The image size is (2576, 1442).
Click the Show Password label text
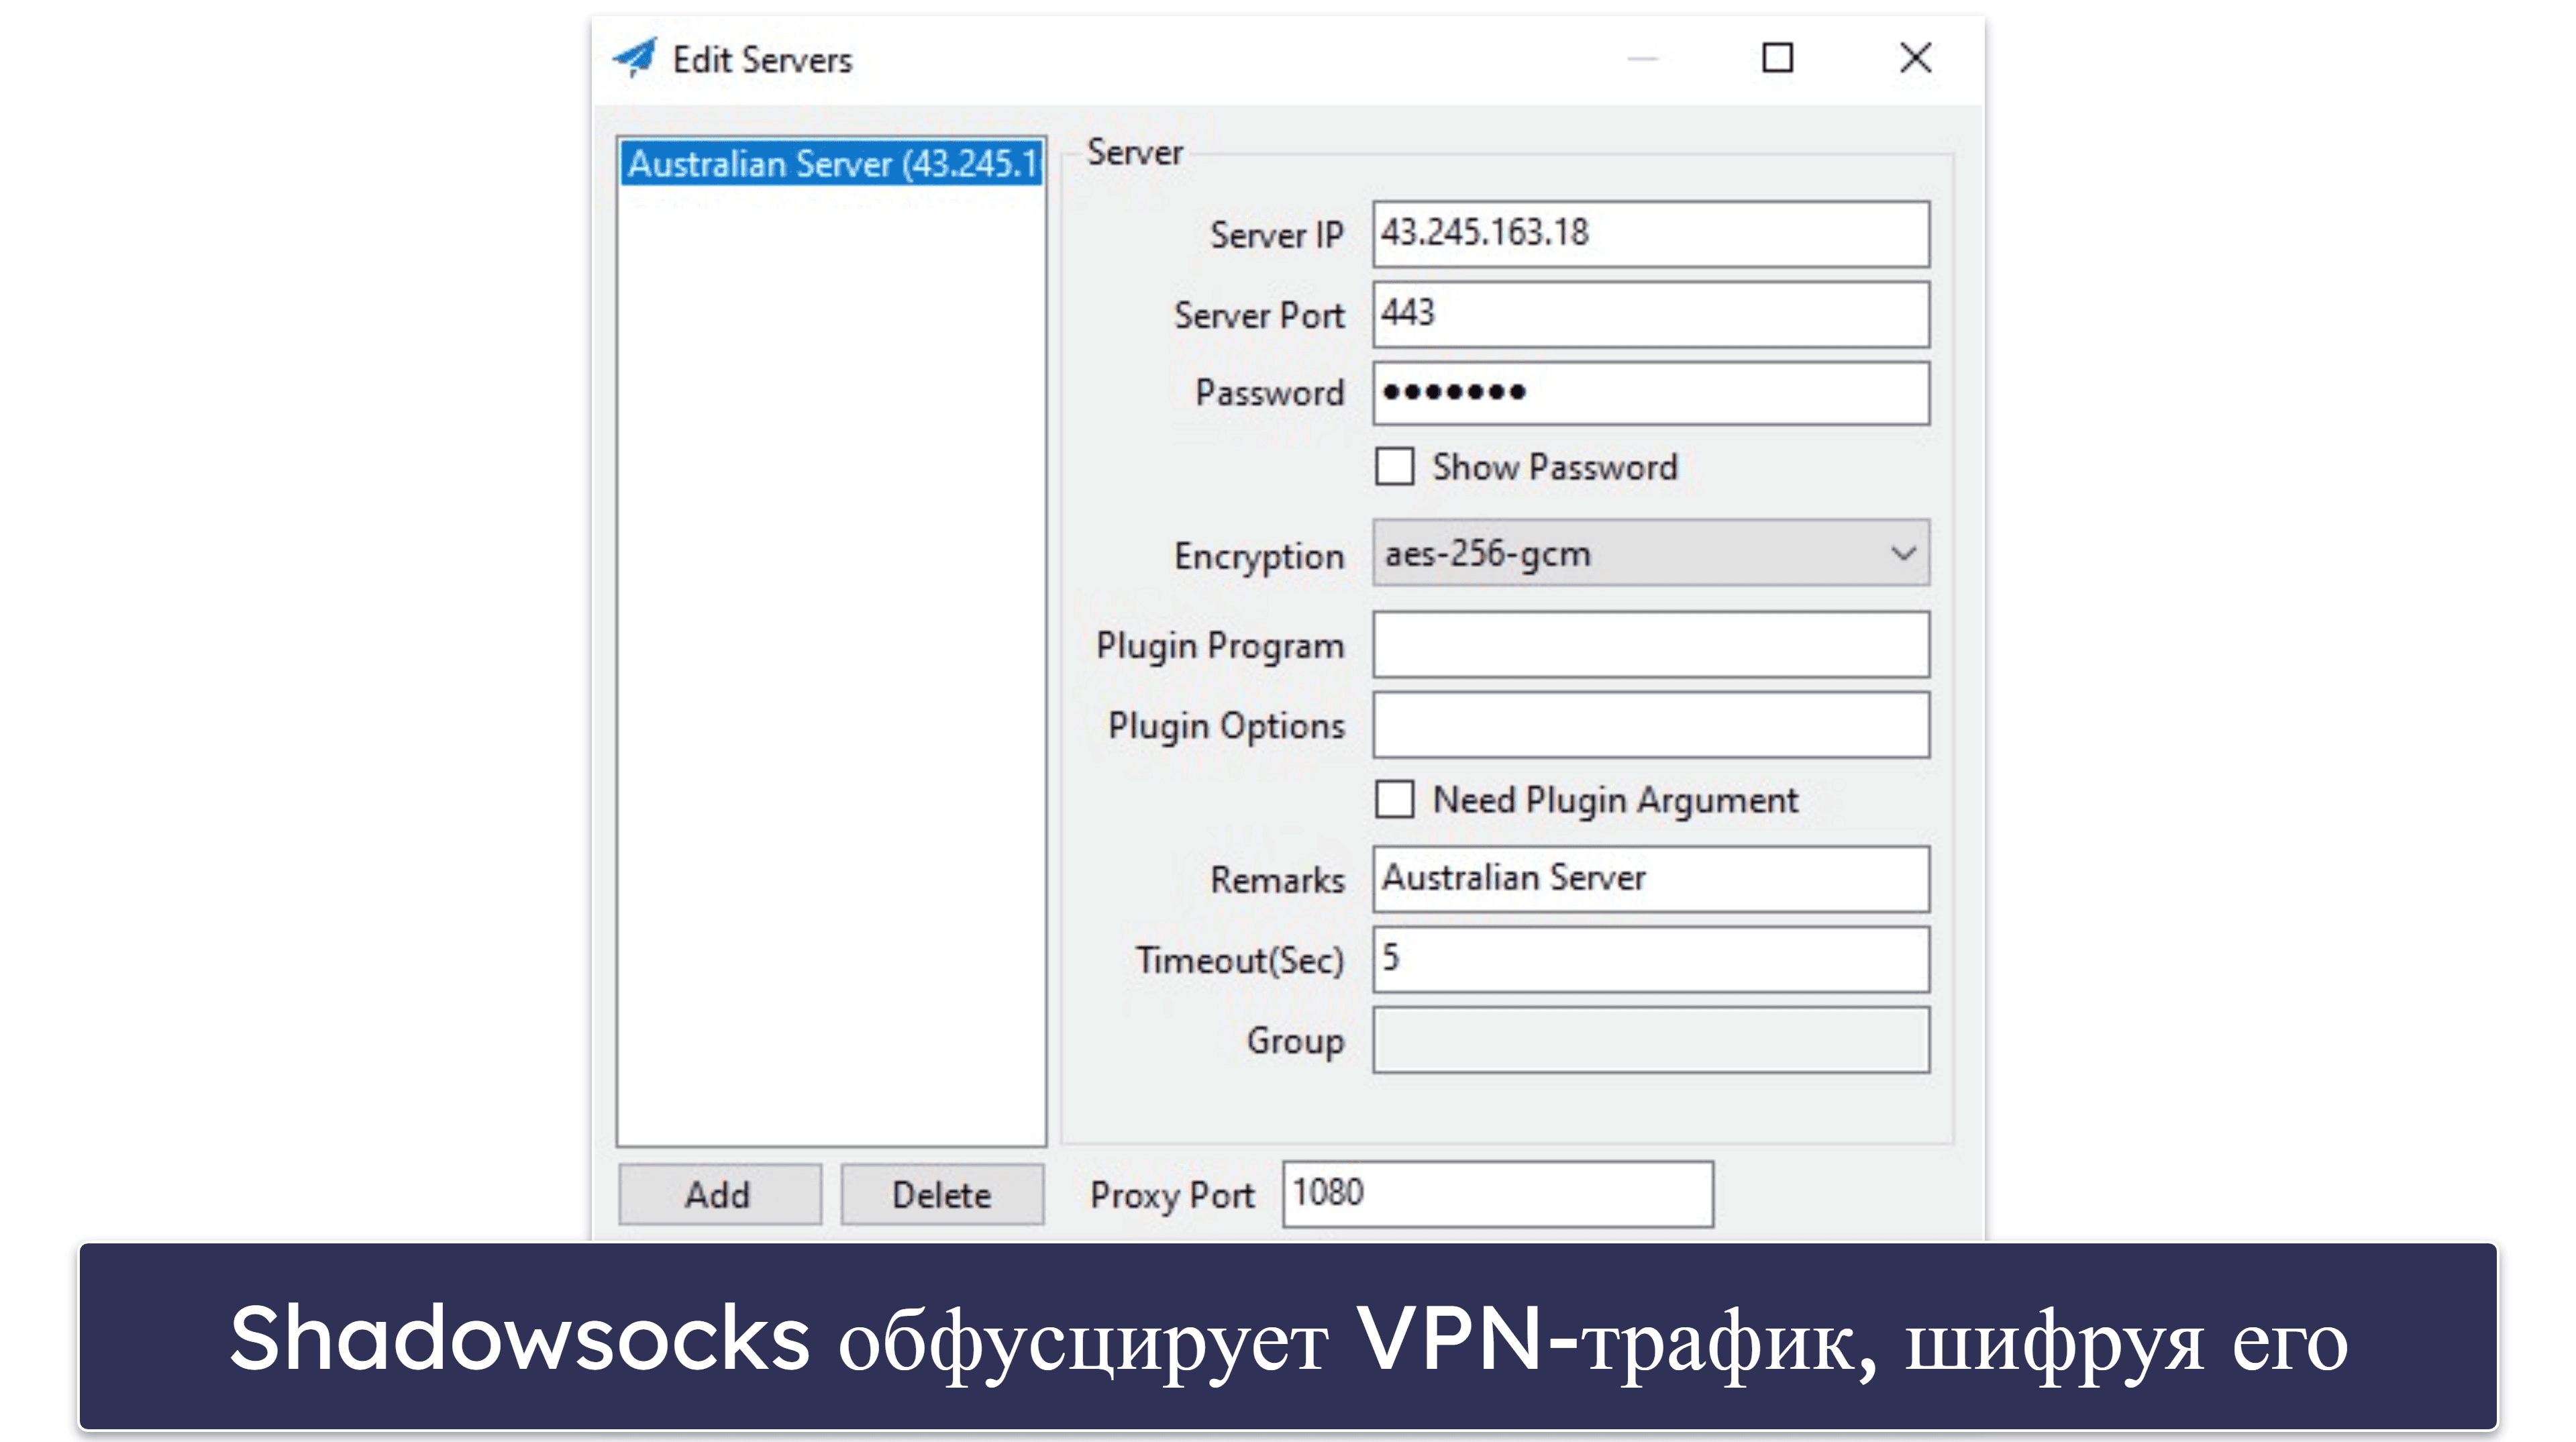coord(1554,467)
